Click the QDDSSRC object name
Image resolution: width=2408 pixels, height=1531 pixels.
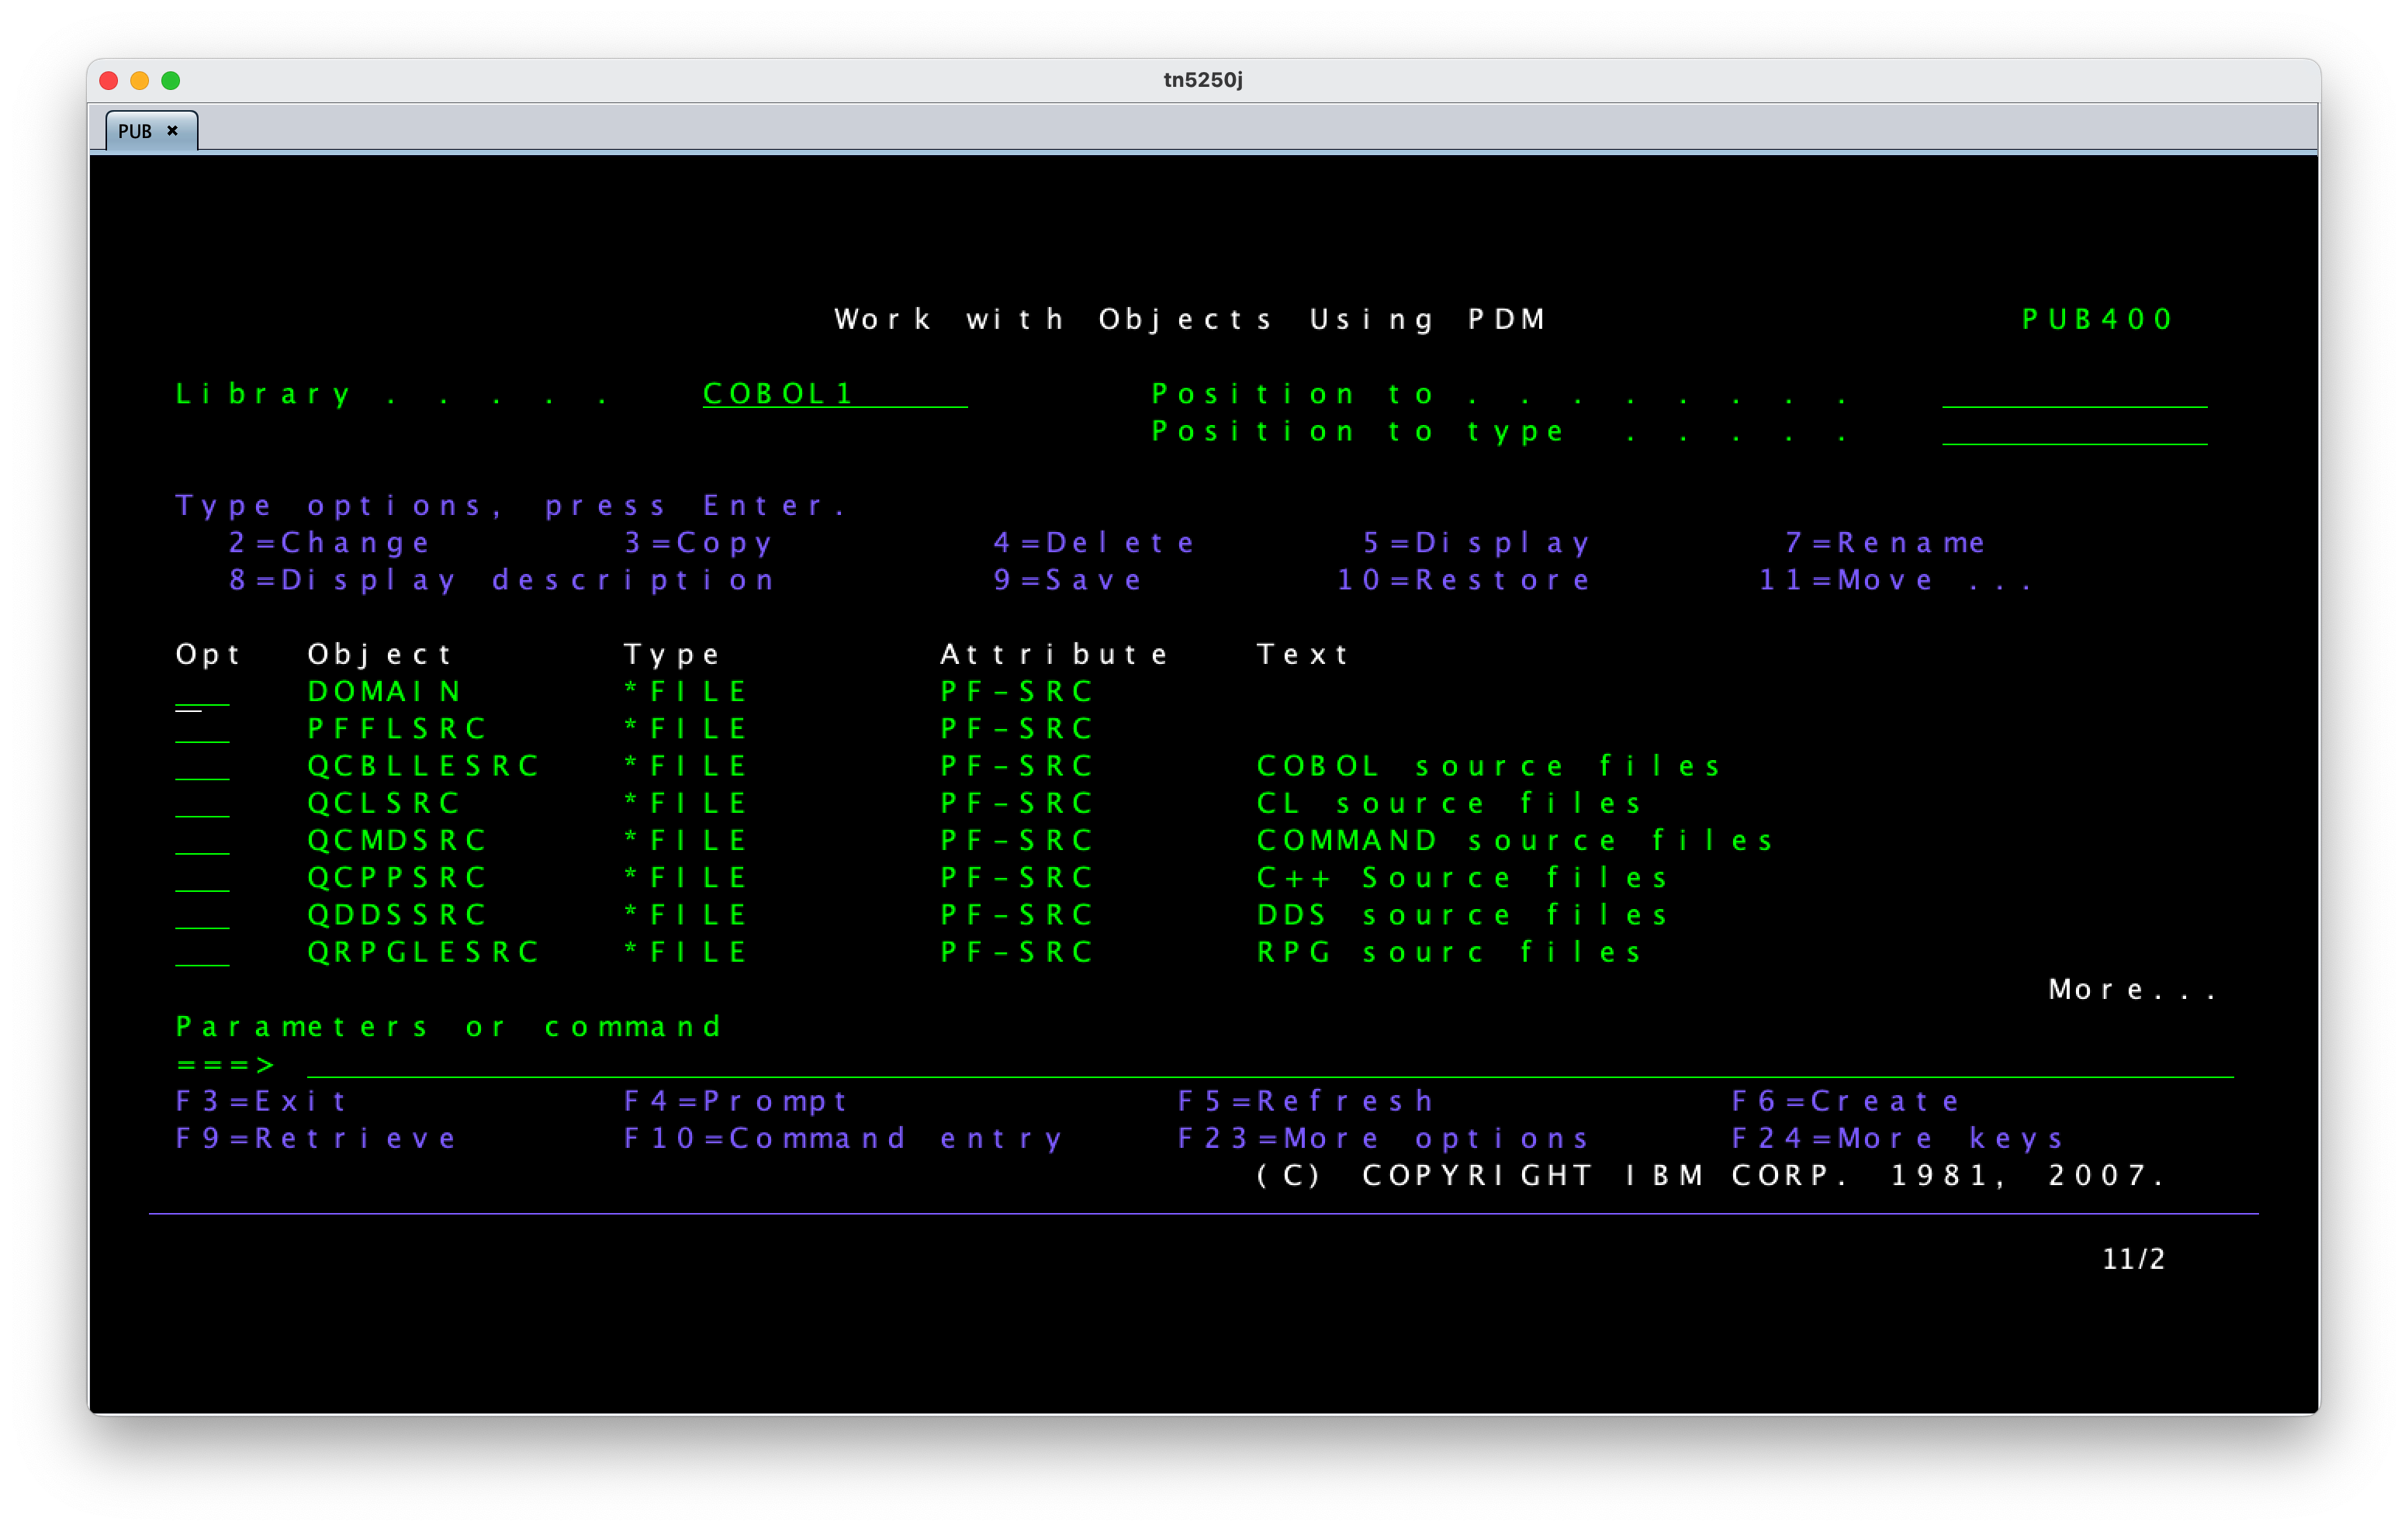(397, 914)
